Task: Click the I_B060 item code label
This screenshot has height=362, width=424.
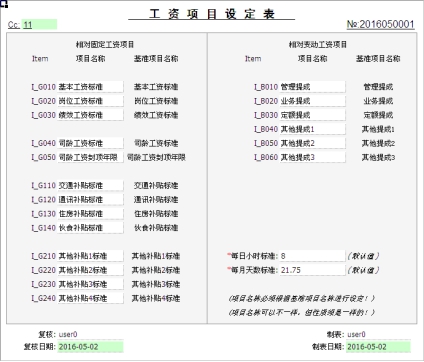Action: click(266, 157)
